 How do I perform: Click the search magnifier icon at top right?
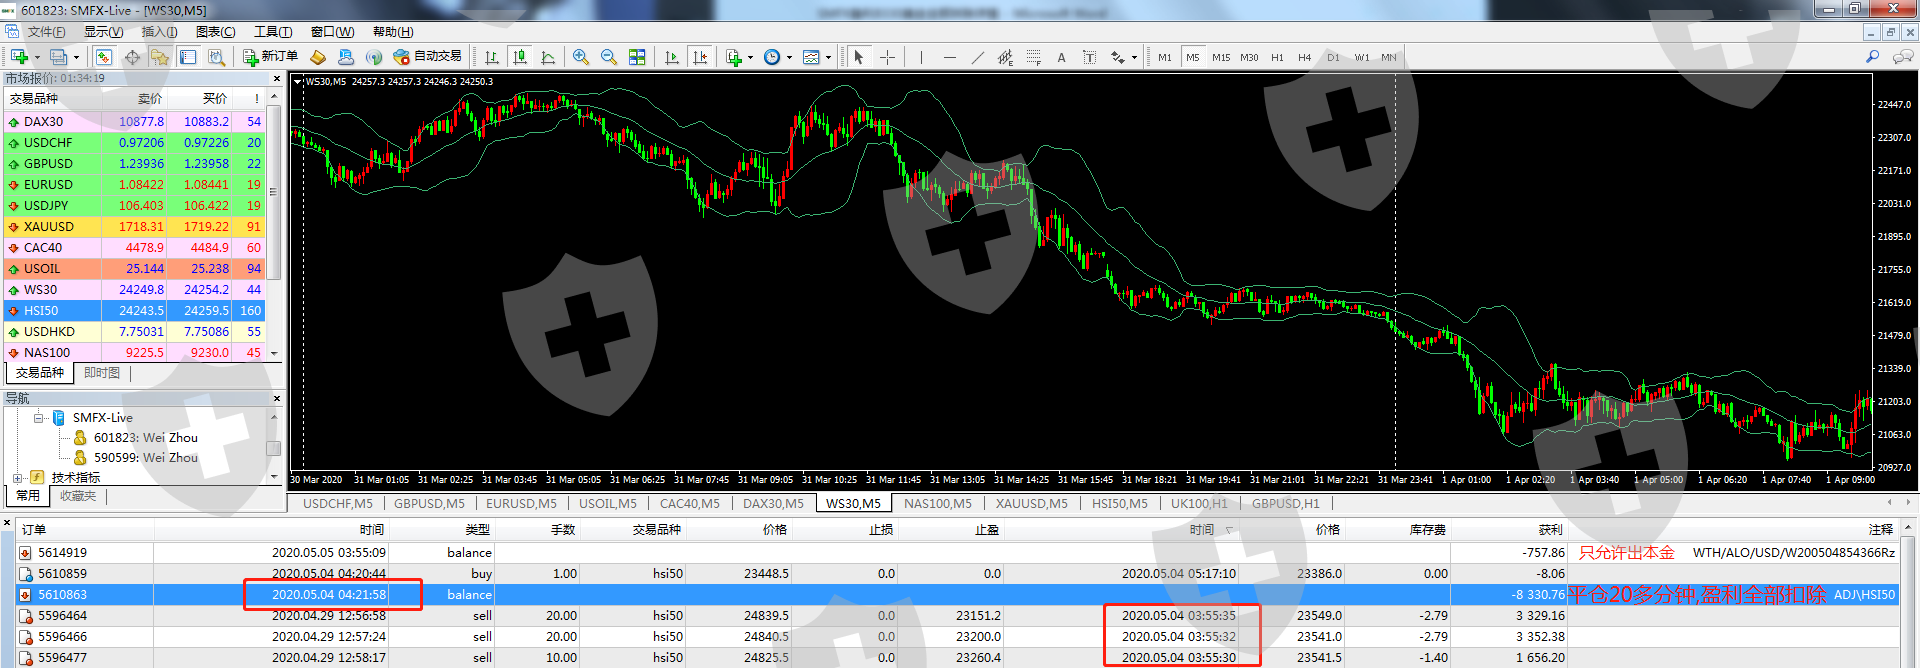(x=1872, y=57)
